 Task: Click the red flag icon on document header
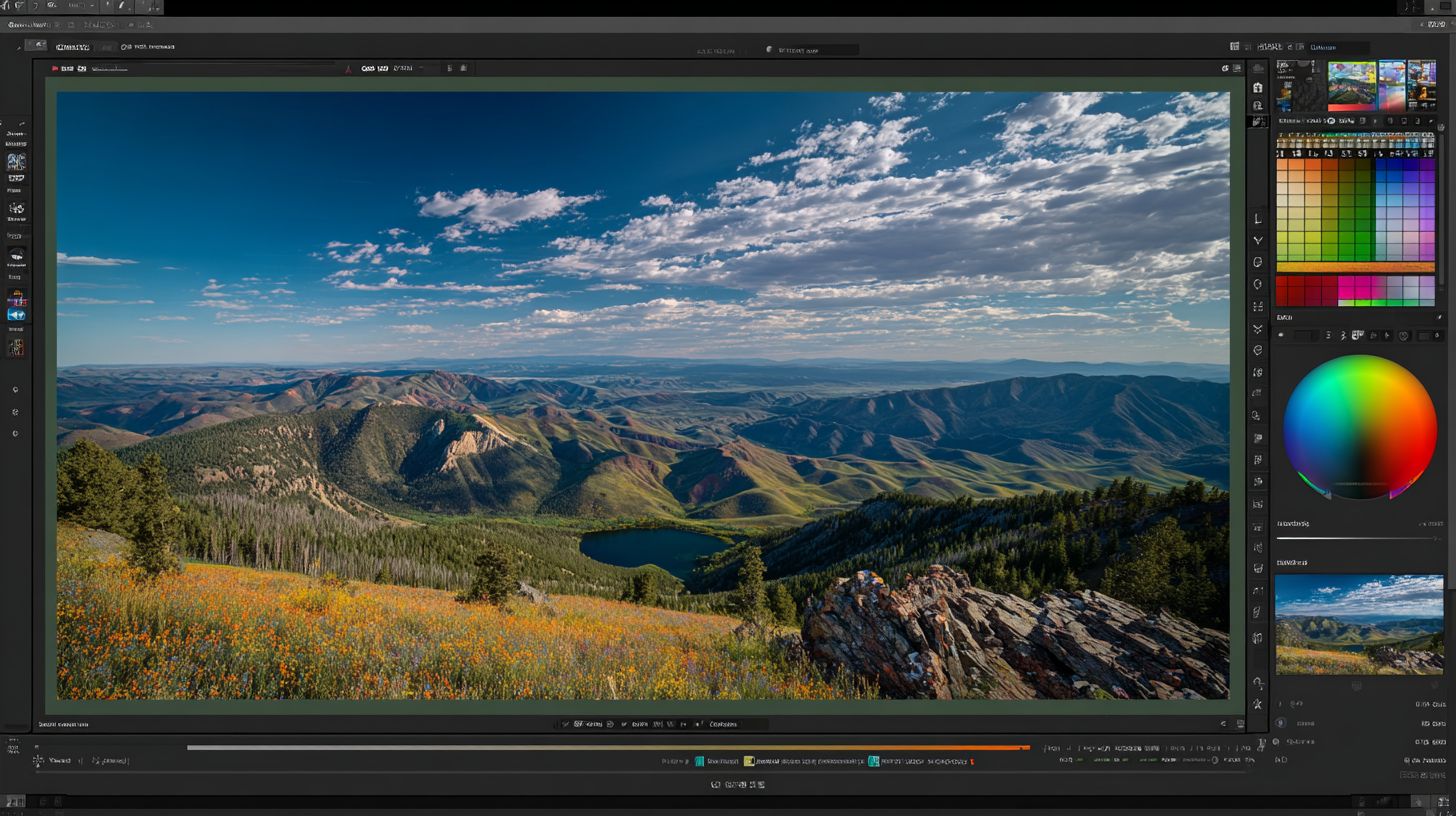[x=55, y=69]
